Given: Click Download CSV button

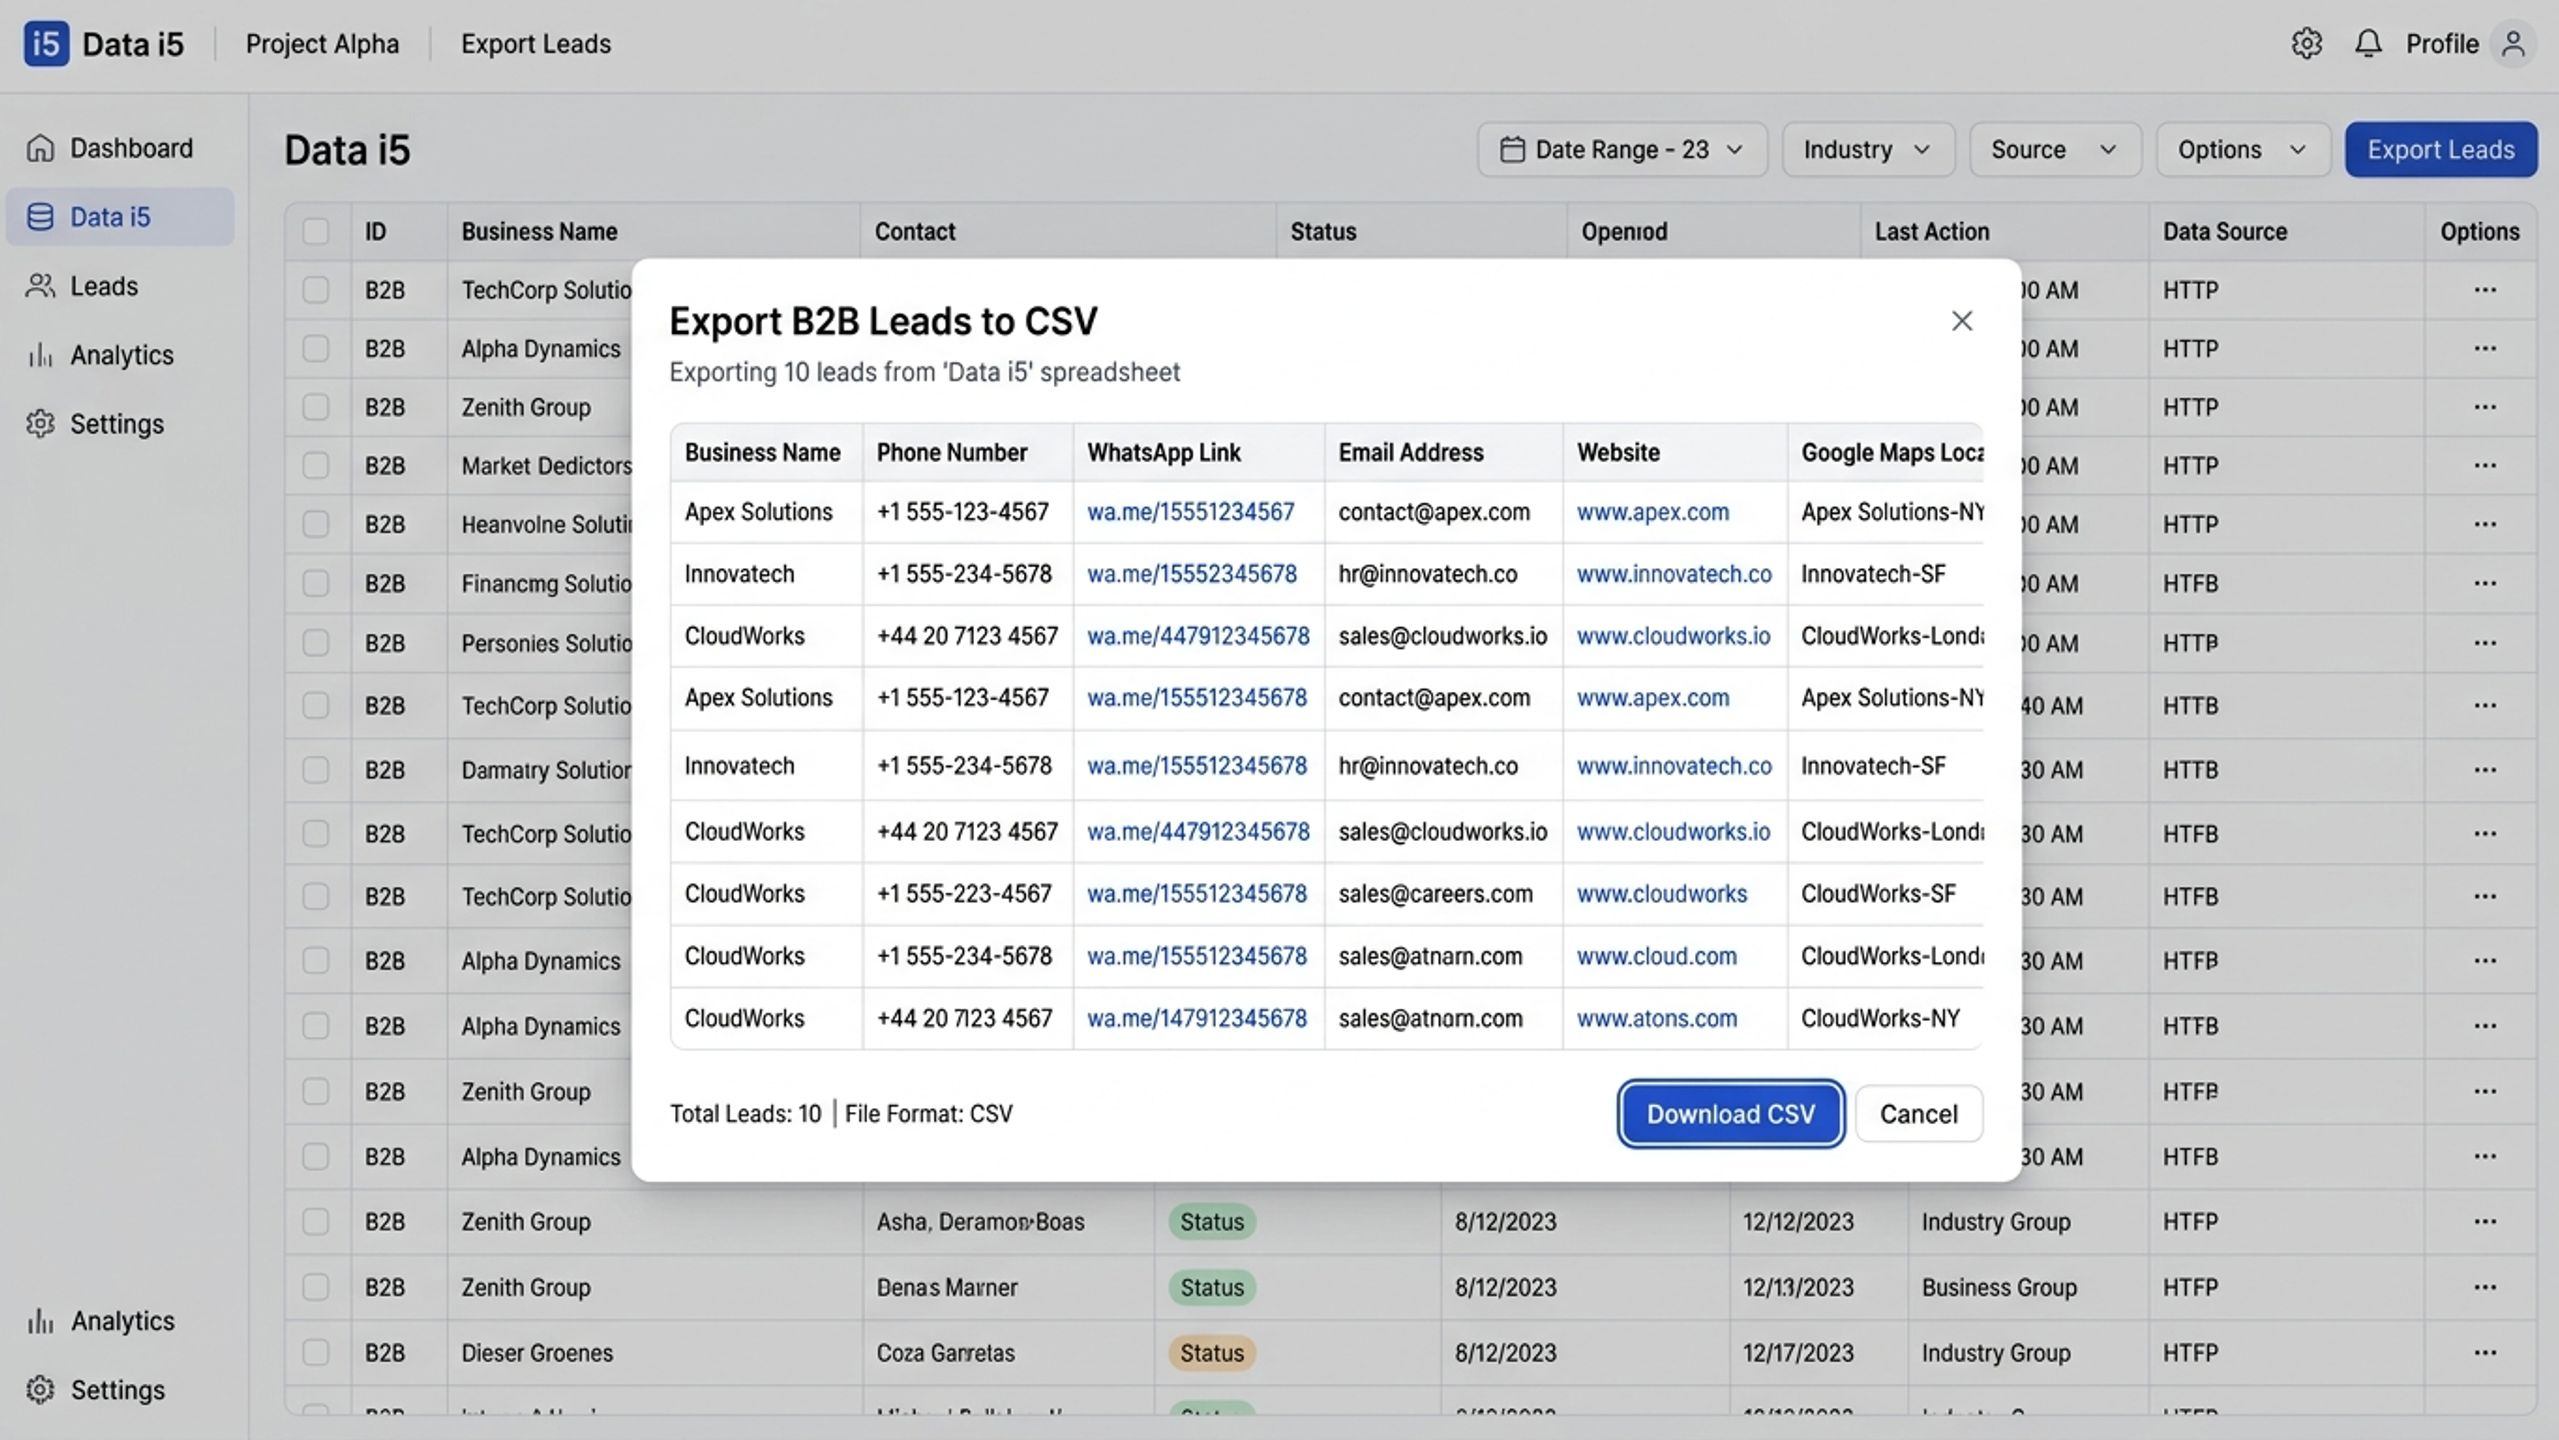Looking at the screenshot, I should [1730, 1114].
